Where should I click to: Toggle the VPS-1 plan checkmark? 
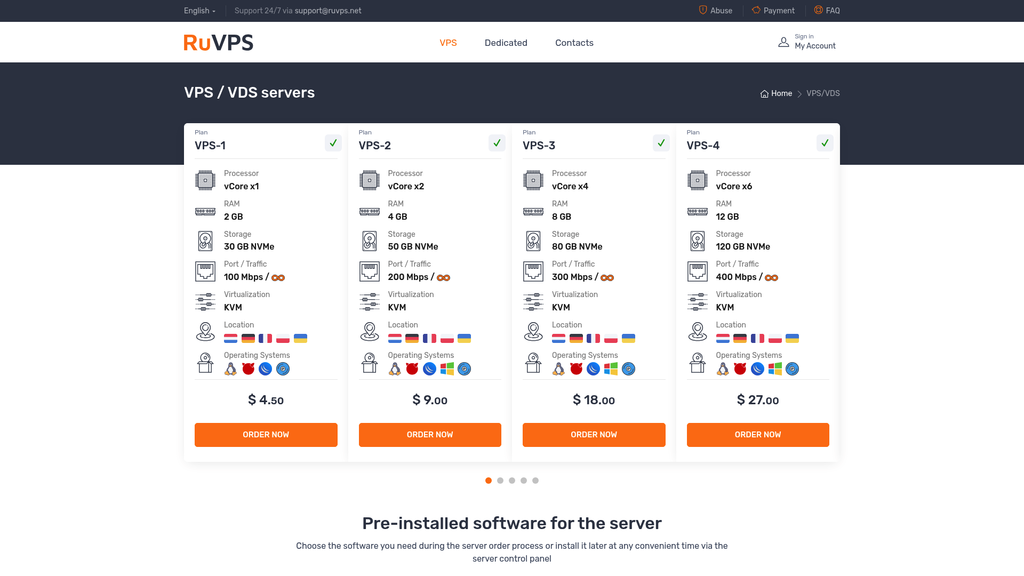click(333, 143)
